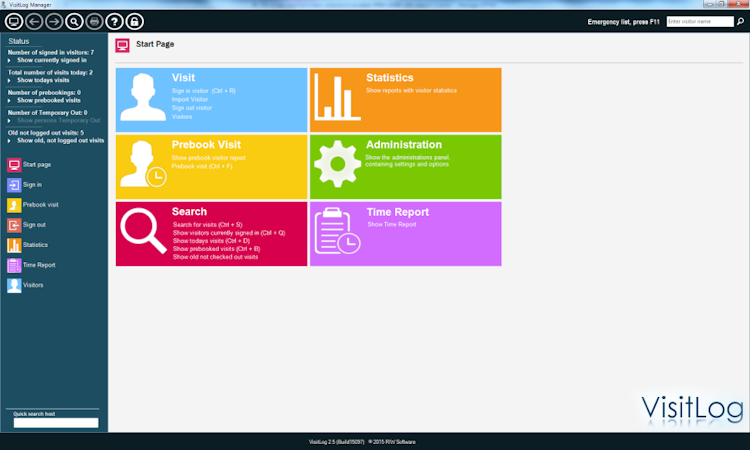Click the gear on Administration tile
The height and width of the screenshot is (450, 750).
(337, 164)
